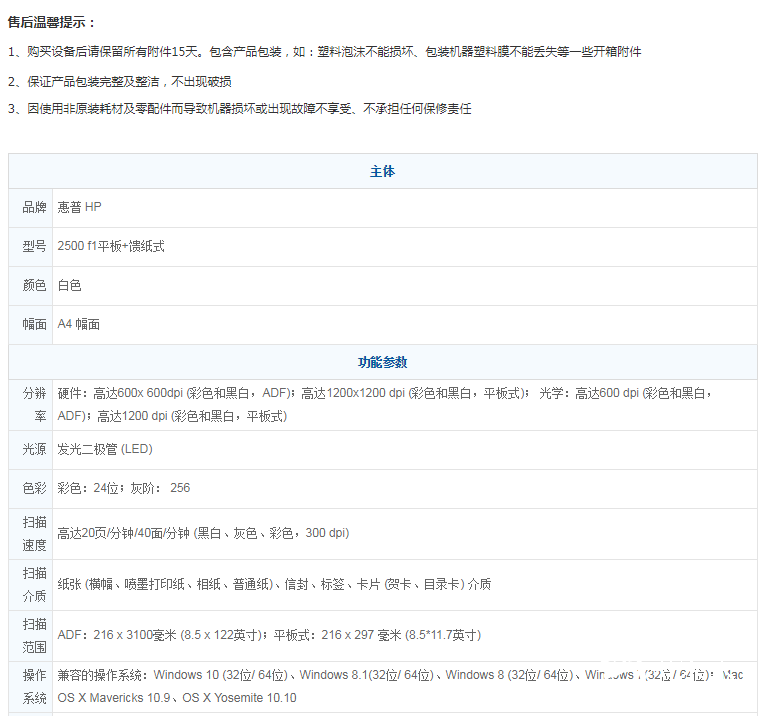Viewport: 766px width, 716px height.
Task: Select the 2500 f1平板+馈纸式 model value
Action: (111, 246)
